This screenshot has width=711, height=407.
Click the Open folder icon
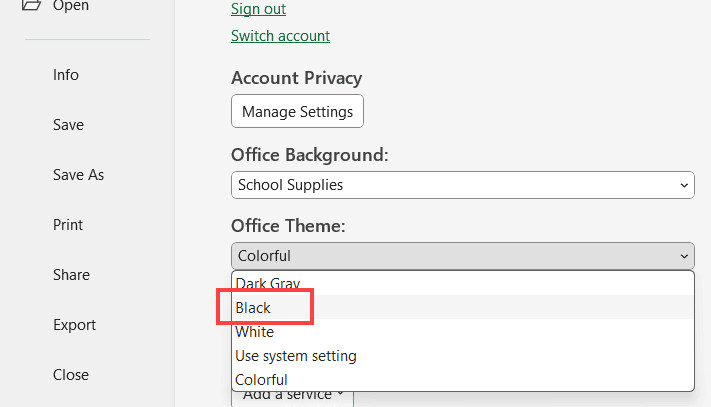31,6
